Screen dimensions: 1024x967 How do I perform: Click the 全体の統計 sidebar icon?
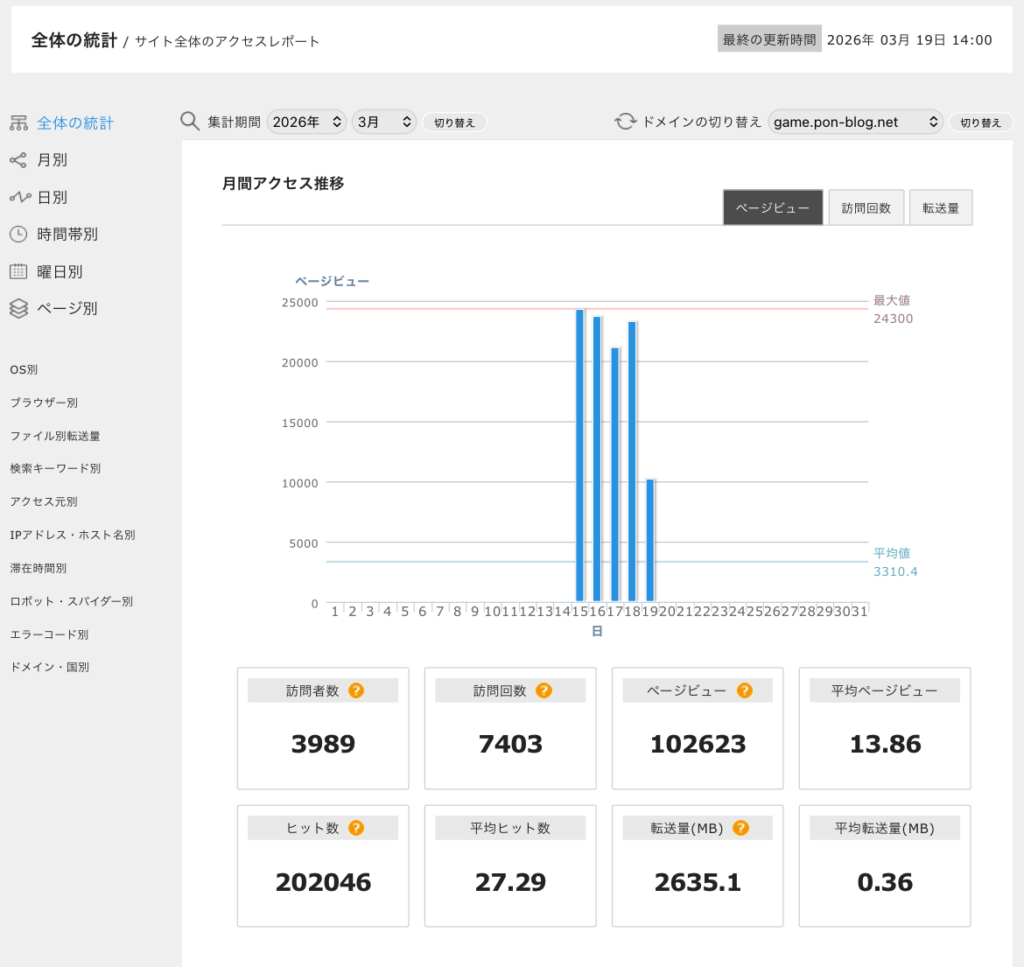(x=18, y=123)
